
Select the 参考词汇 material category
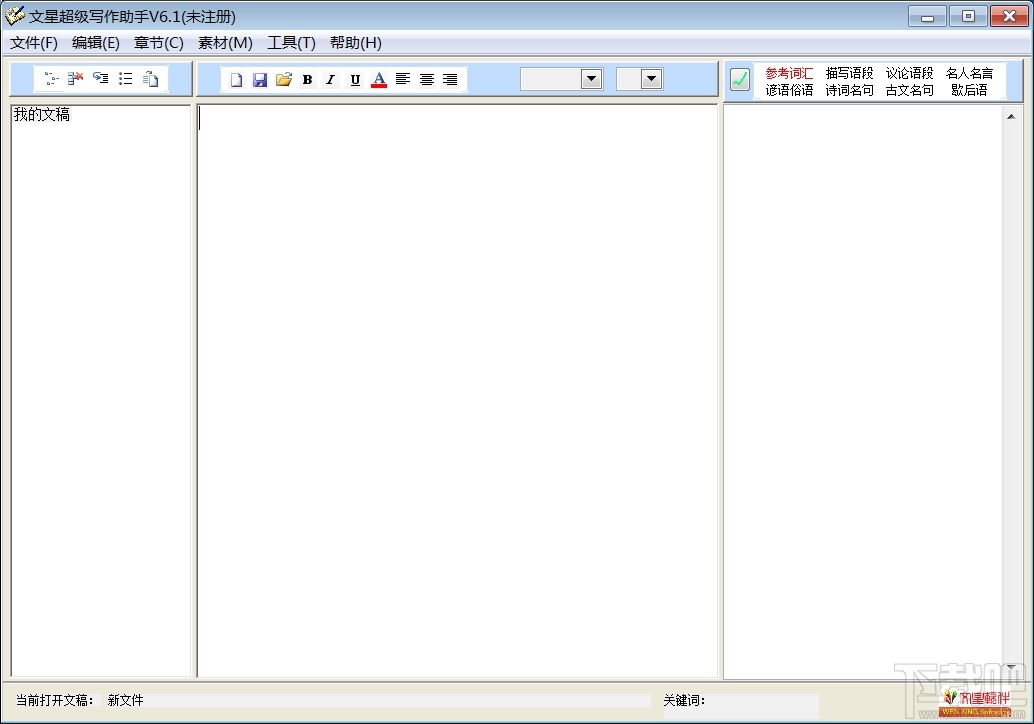click(789, 73)
